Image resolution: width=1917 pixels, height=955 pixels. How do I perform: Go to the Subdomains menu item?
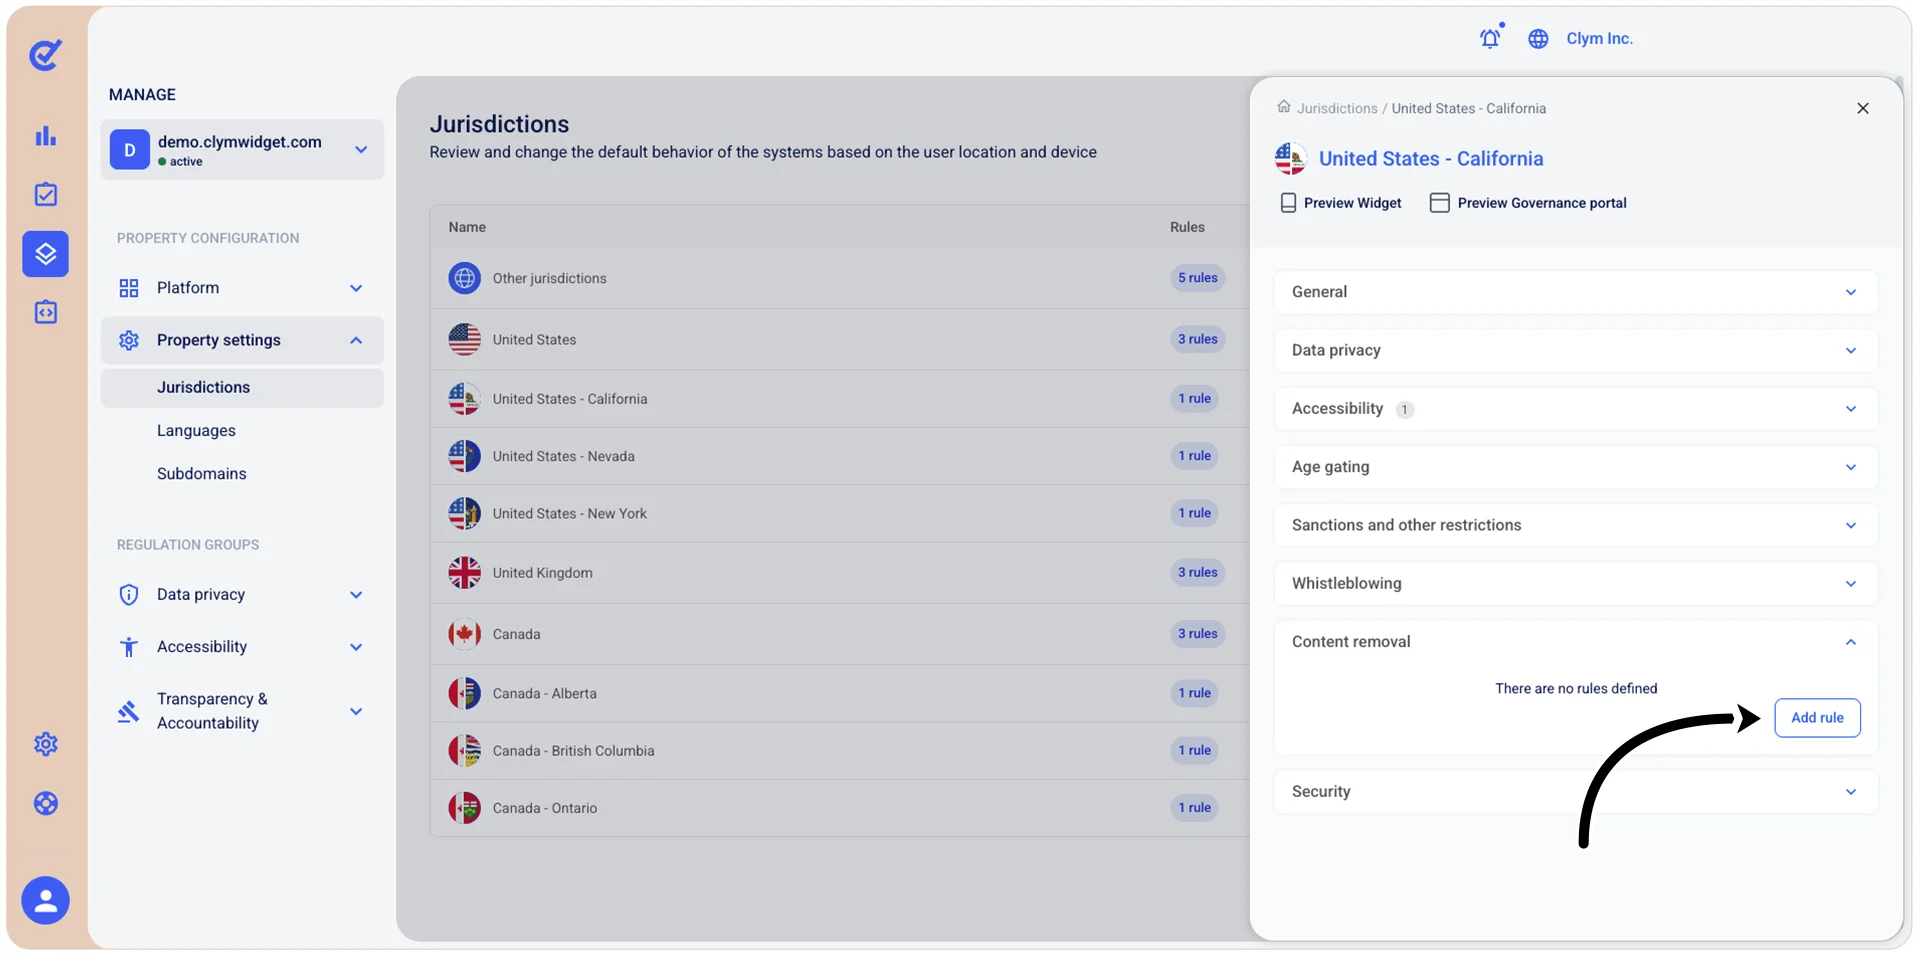201,474
